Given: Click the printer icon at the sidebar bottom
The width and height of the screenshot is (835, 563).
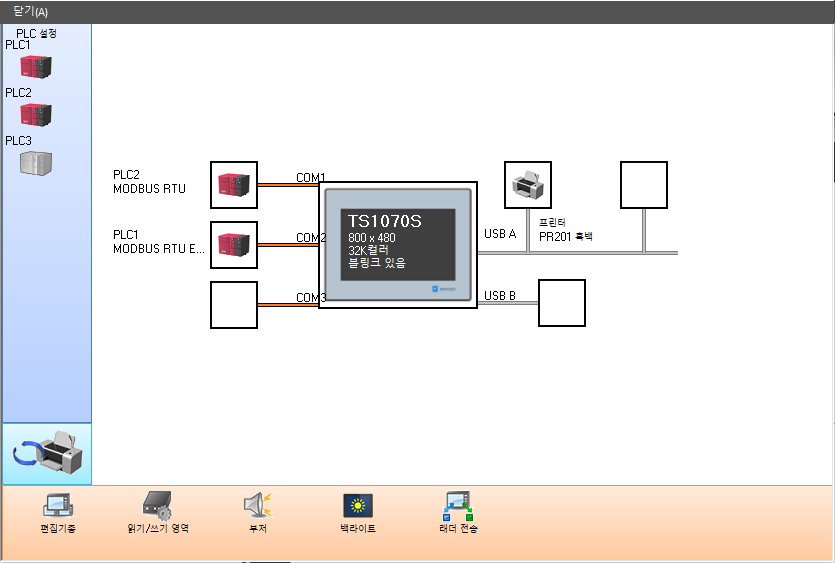Looking at the screenshot, I should coord(47,454).
